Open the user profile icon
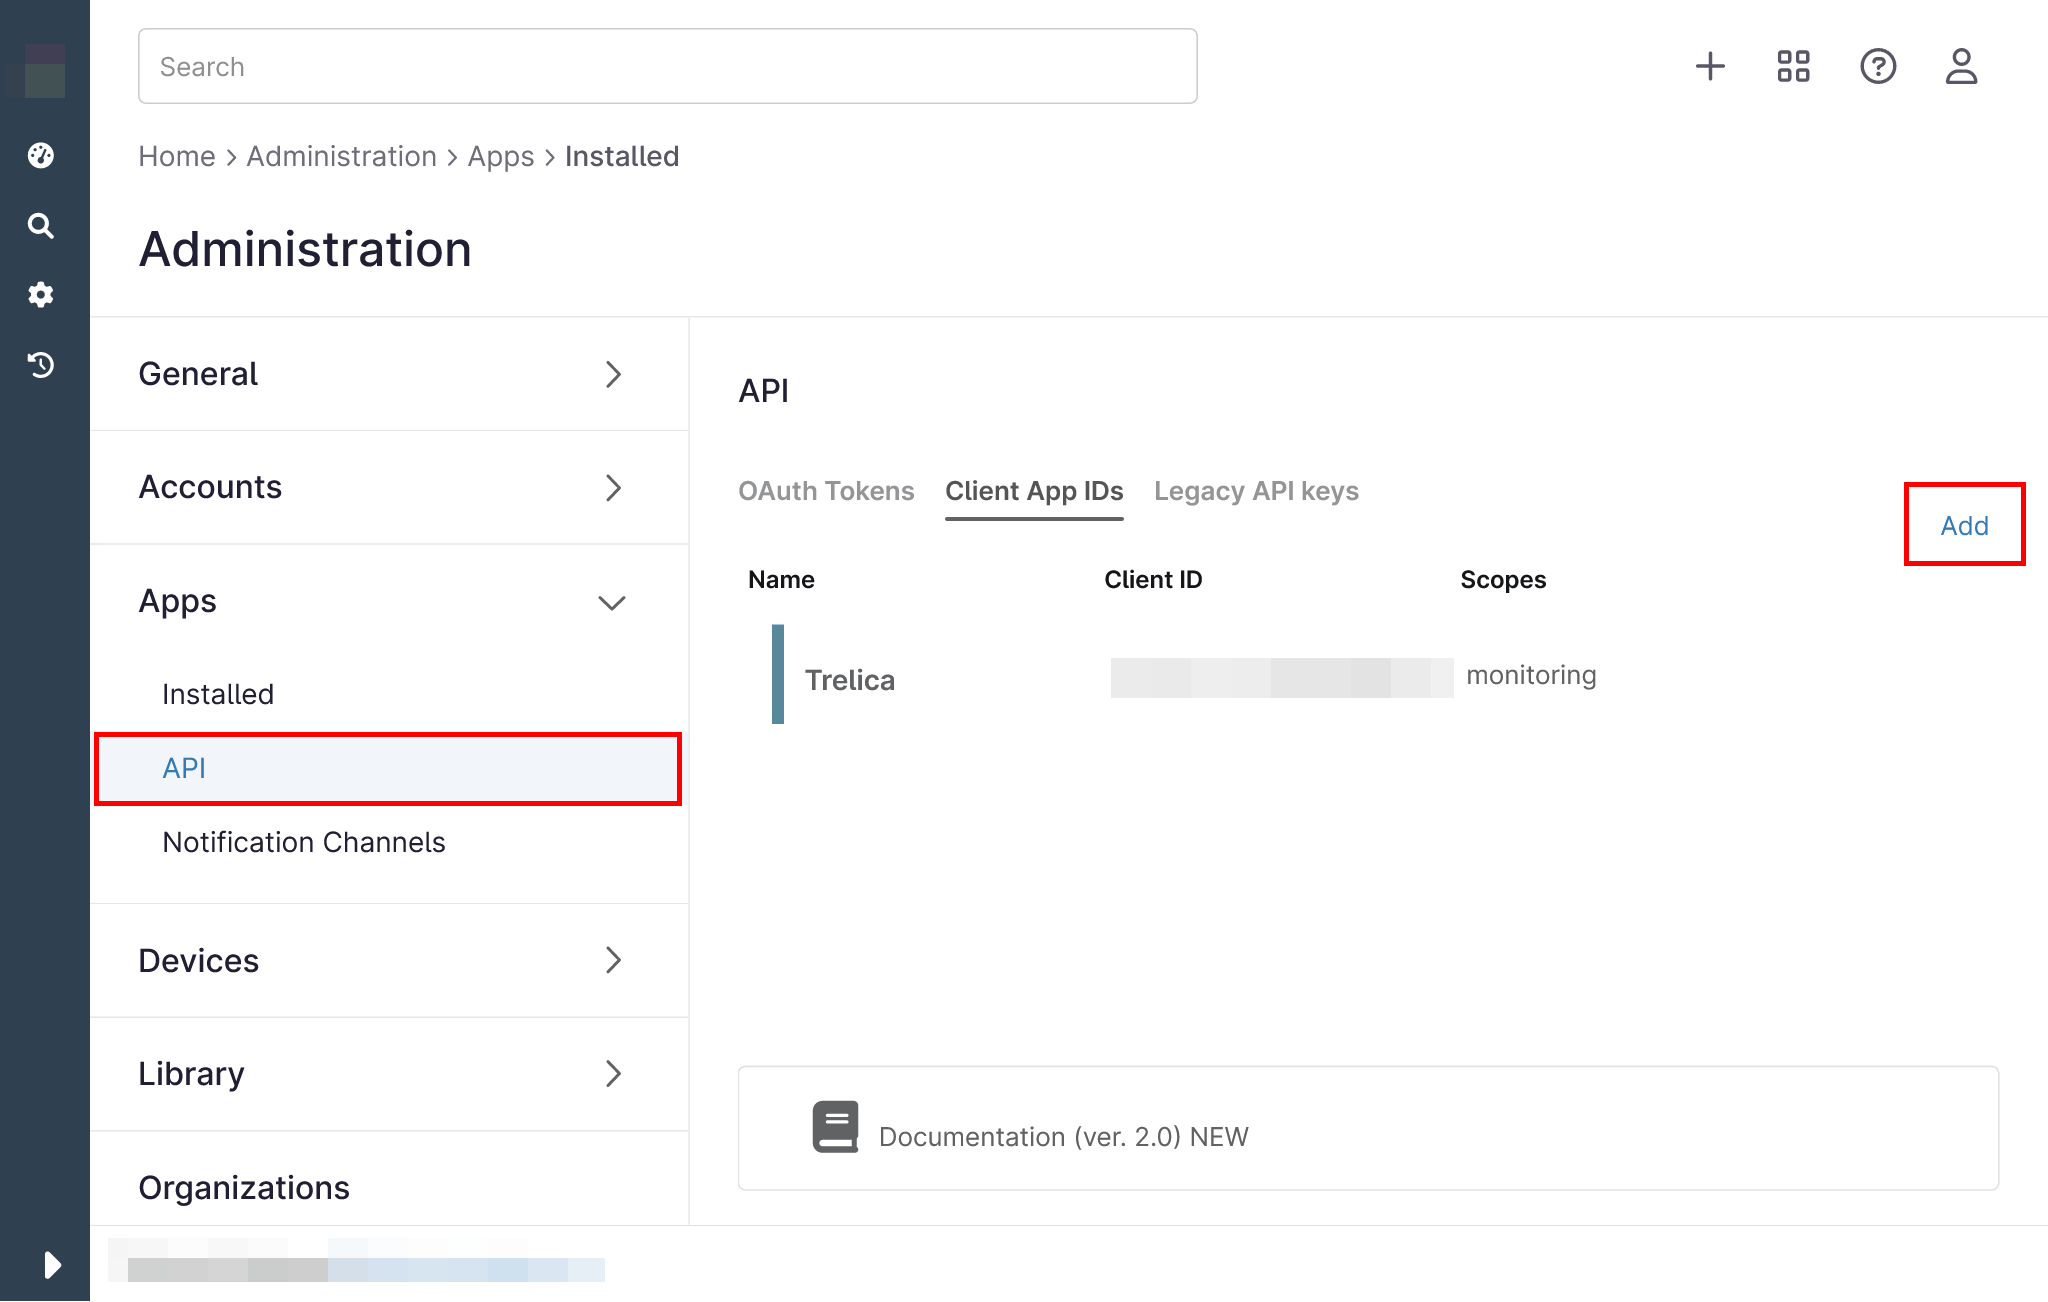The image size is (2048, 1302). tap(1961, 67)
